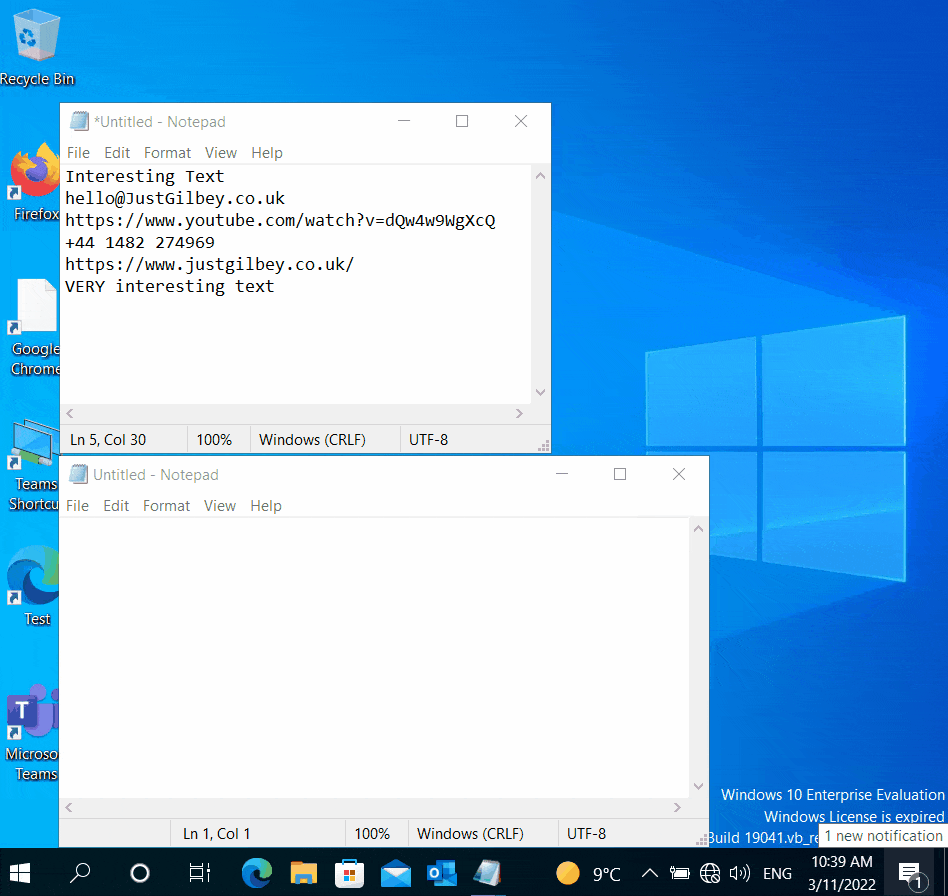This screenshot has width=948, height=896.
Task: Click scroll left arrow in upper Notepad
Action: (x=70, y=414)
